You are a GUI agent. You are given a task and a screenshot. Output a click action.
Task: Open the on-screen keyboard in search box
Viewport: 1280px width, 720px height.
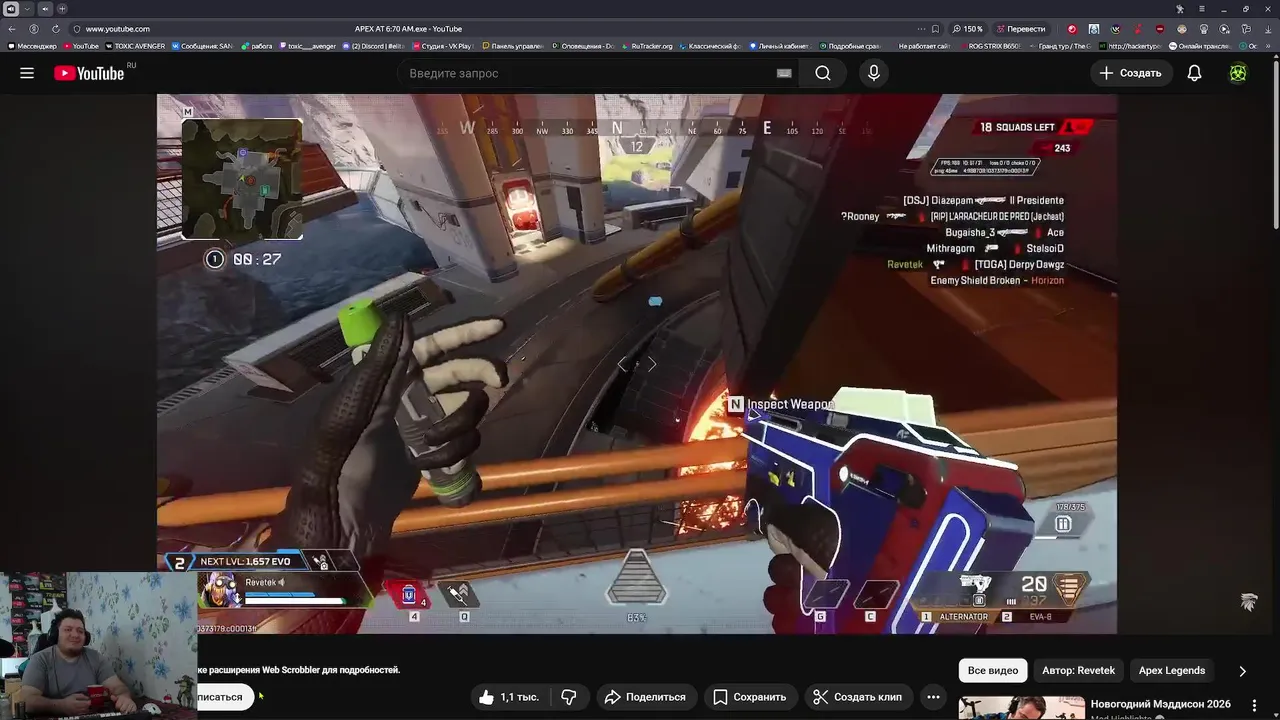[x=784, y=73]
